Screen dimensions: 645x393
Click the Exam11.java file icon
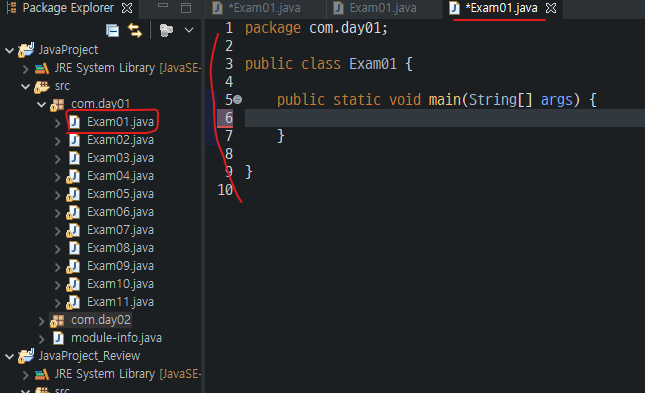(x=73, y=302)
